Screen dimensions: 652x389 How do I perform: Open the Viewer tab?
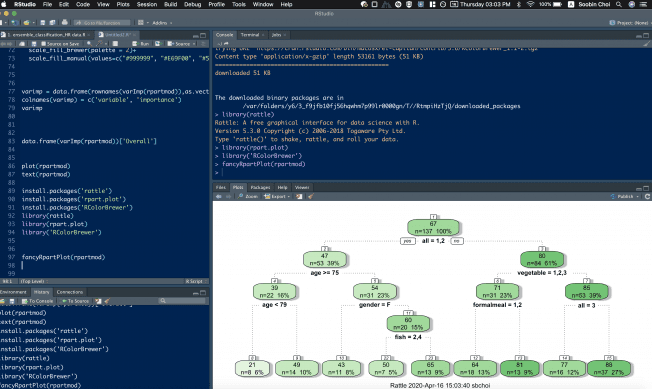[302, 187]
